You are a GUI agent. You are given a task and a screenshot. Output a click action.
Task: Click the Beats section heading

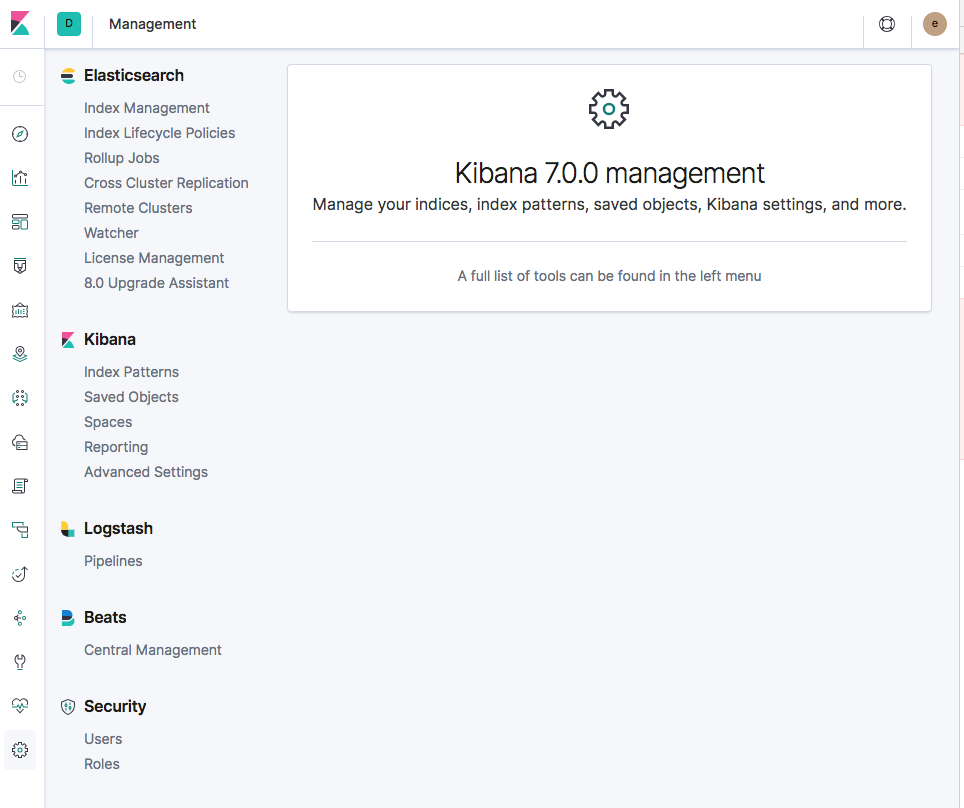click(x=105, y=617)
